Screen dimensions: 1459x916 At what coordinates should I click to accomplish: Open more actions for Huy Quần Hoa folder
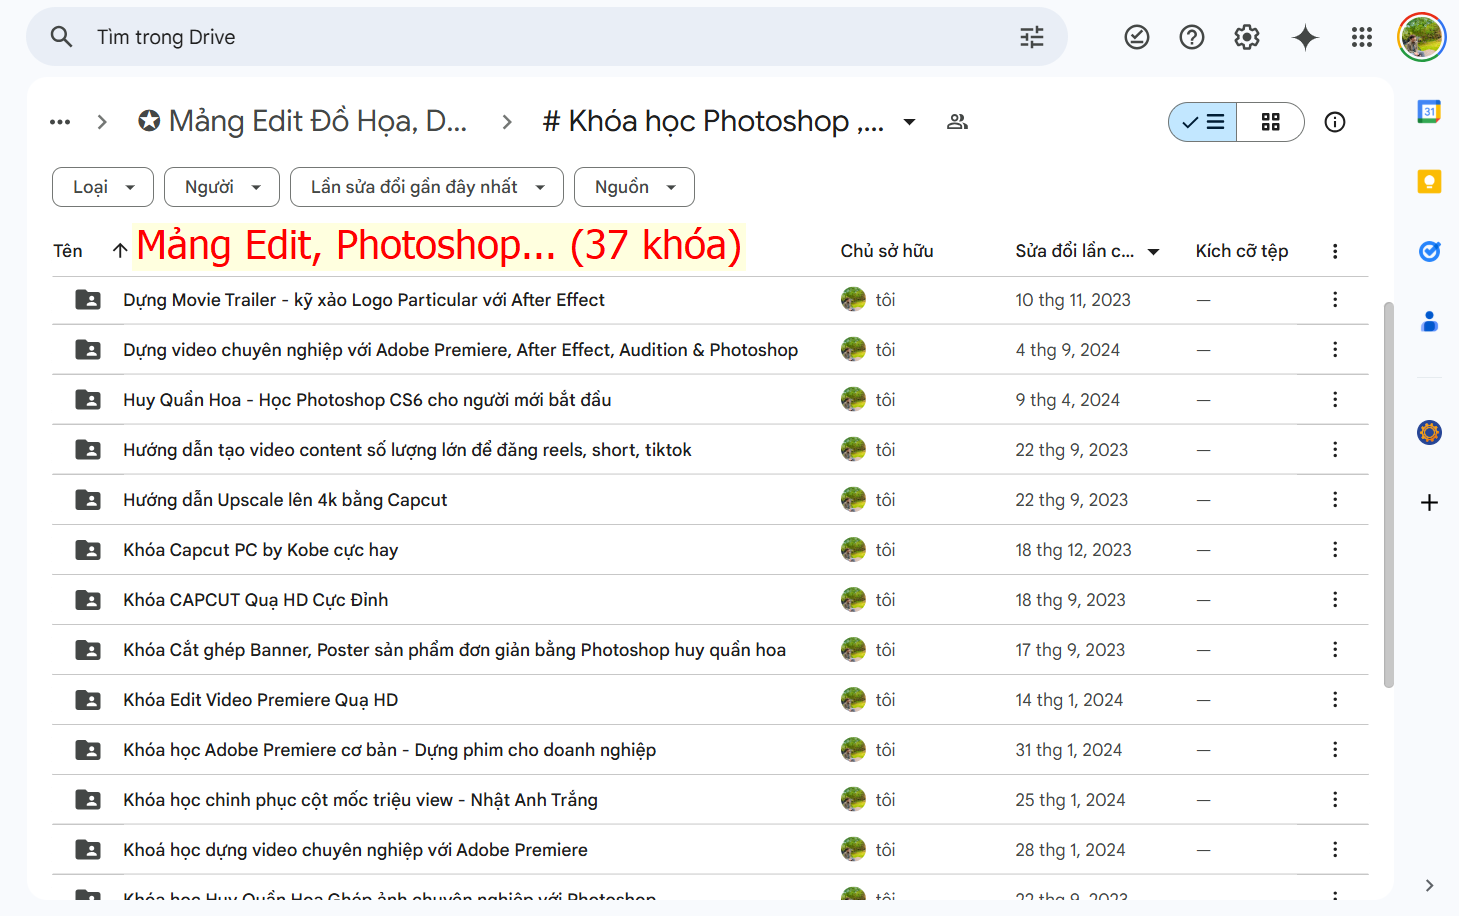pos(1335,400)
